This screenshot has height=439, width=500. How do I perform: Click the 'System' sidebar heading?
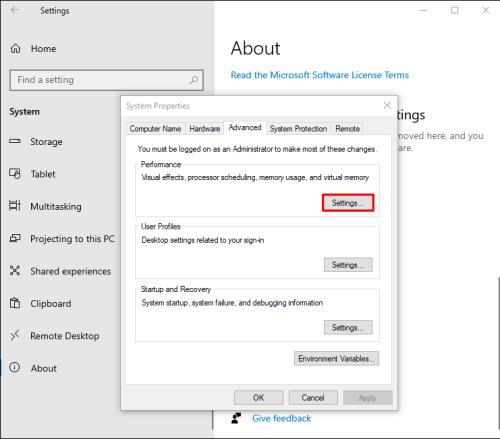25,112
